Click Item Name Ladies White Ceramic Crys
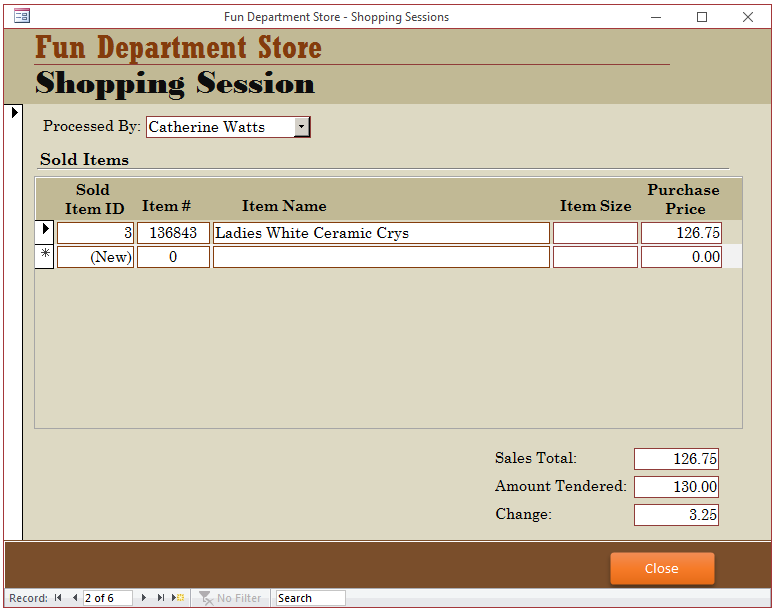This screenshot has width=776, height=612. (x=381, y=233)
